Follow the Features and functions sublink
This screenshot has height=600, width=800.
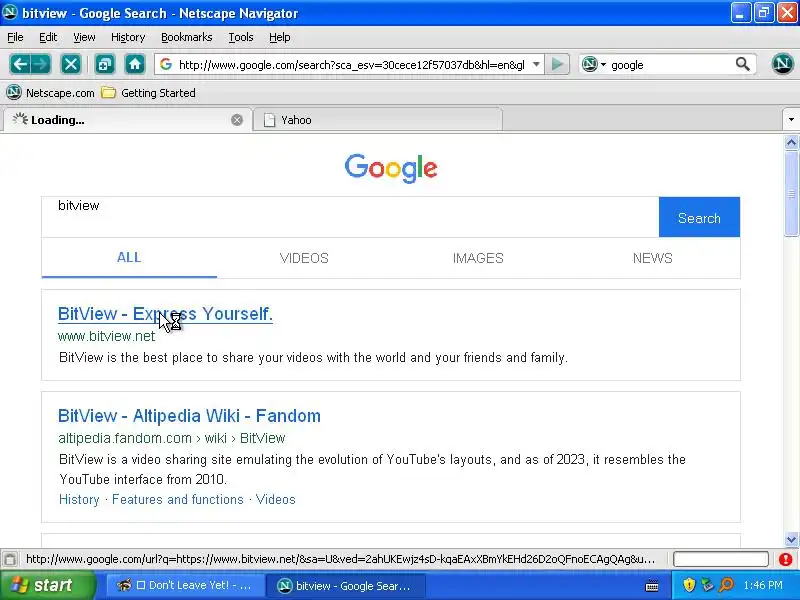pos(178,499)
